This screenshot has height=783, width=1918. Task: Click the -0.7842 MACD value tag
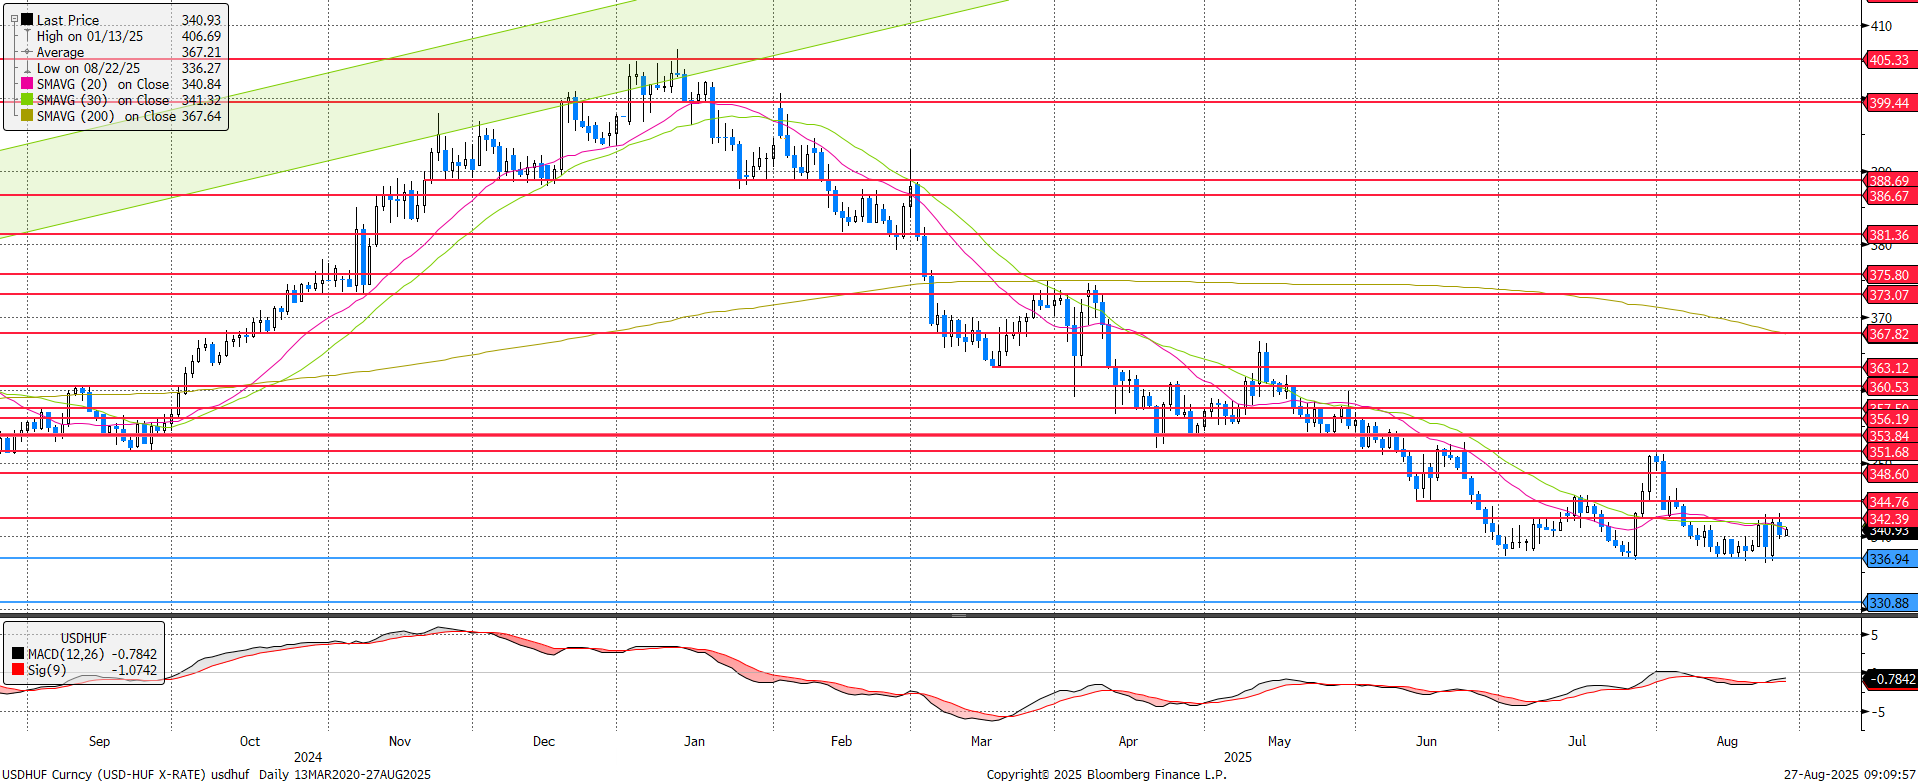click(x=1891, y=679)
